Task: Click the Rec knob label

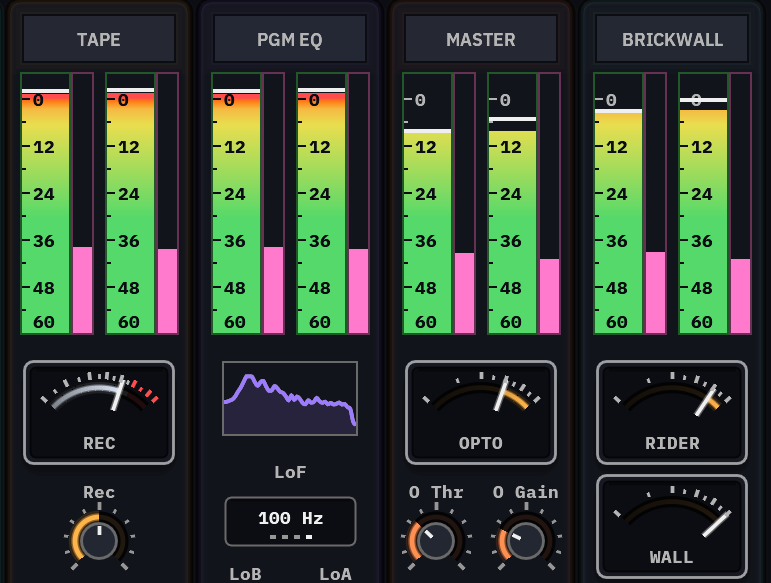Action: 99,492
